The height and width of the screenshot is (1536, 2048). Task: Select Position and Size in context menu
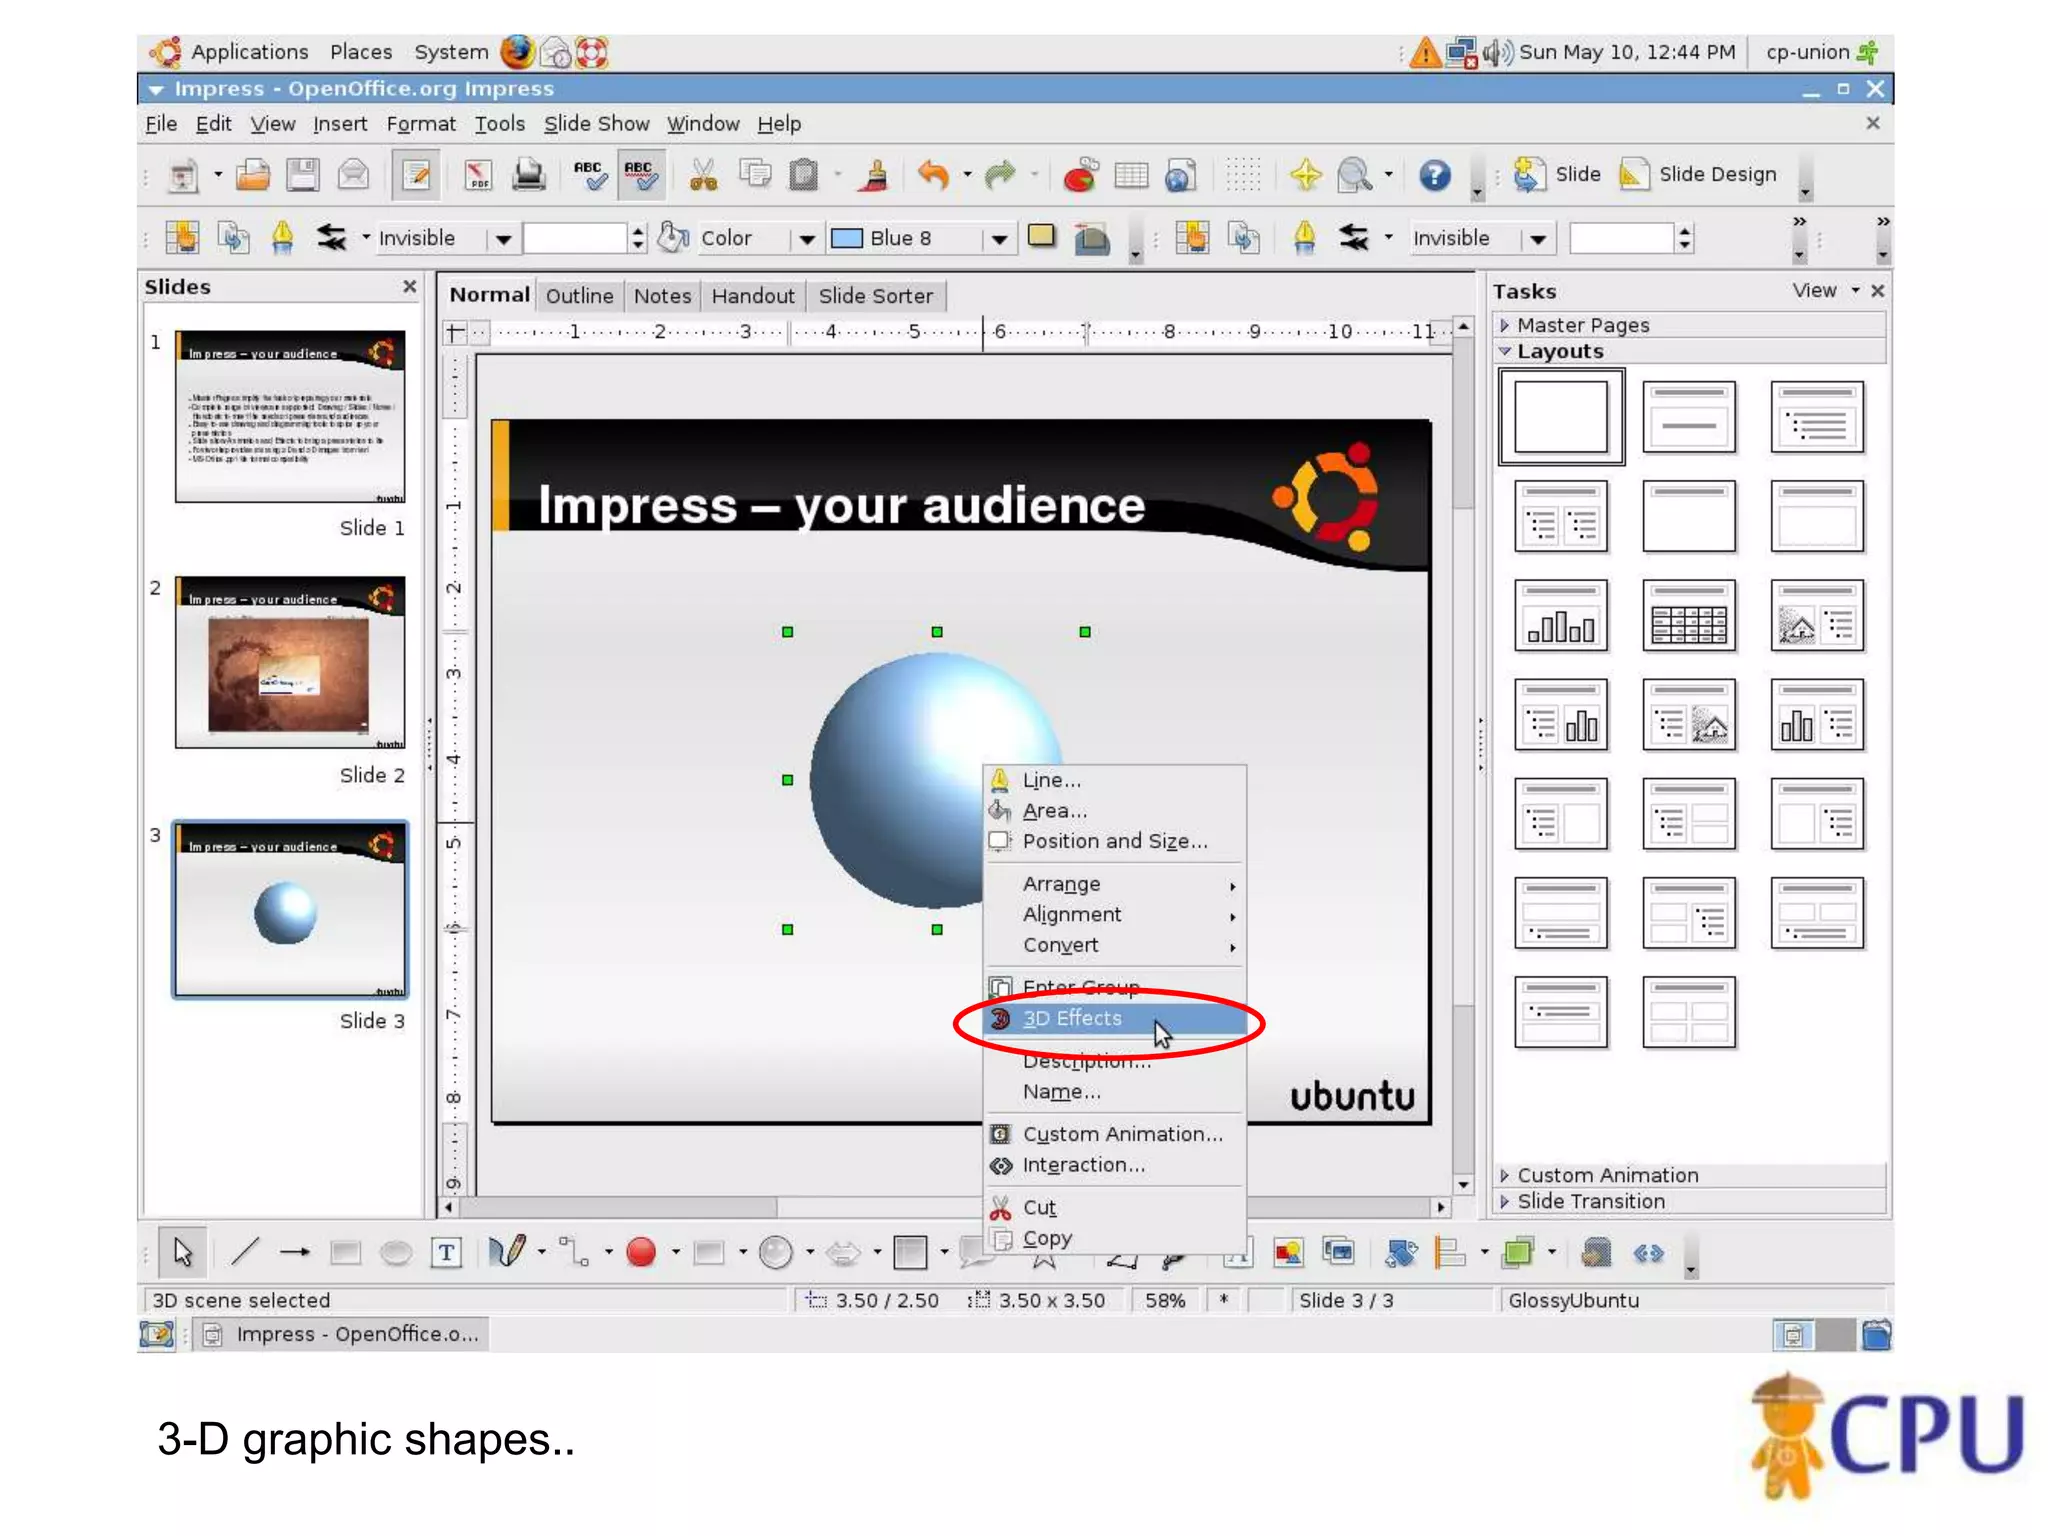coord(1116,841)
